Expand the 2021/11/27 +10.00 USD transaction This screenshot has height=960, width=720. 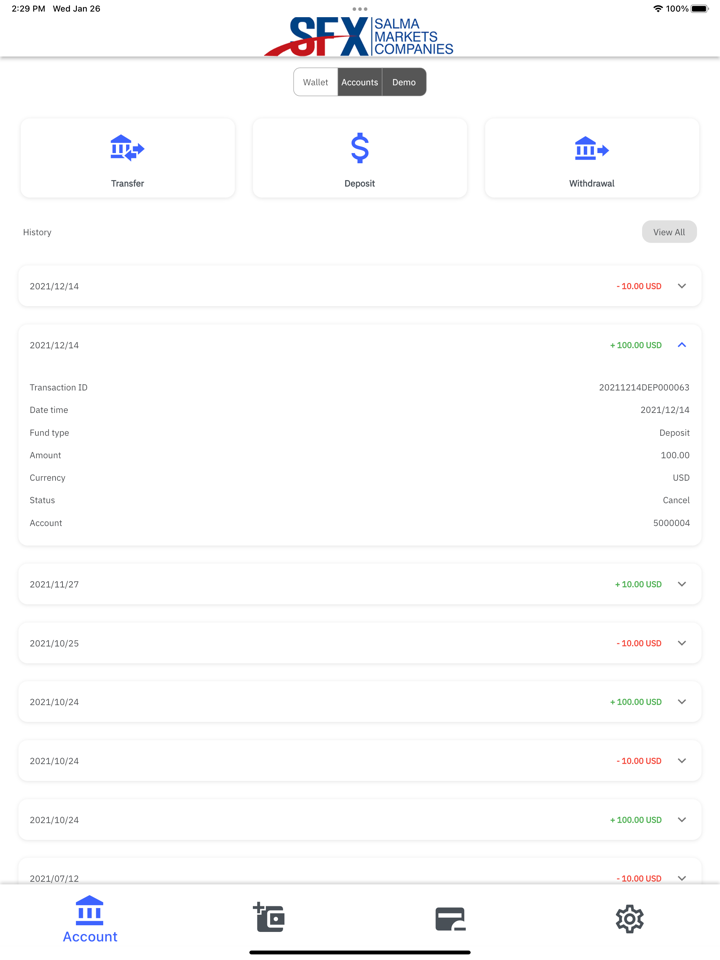(682, 584)
